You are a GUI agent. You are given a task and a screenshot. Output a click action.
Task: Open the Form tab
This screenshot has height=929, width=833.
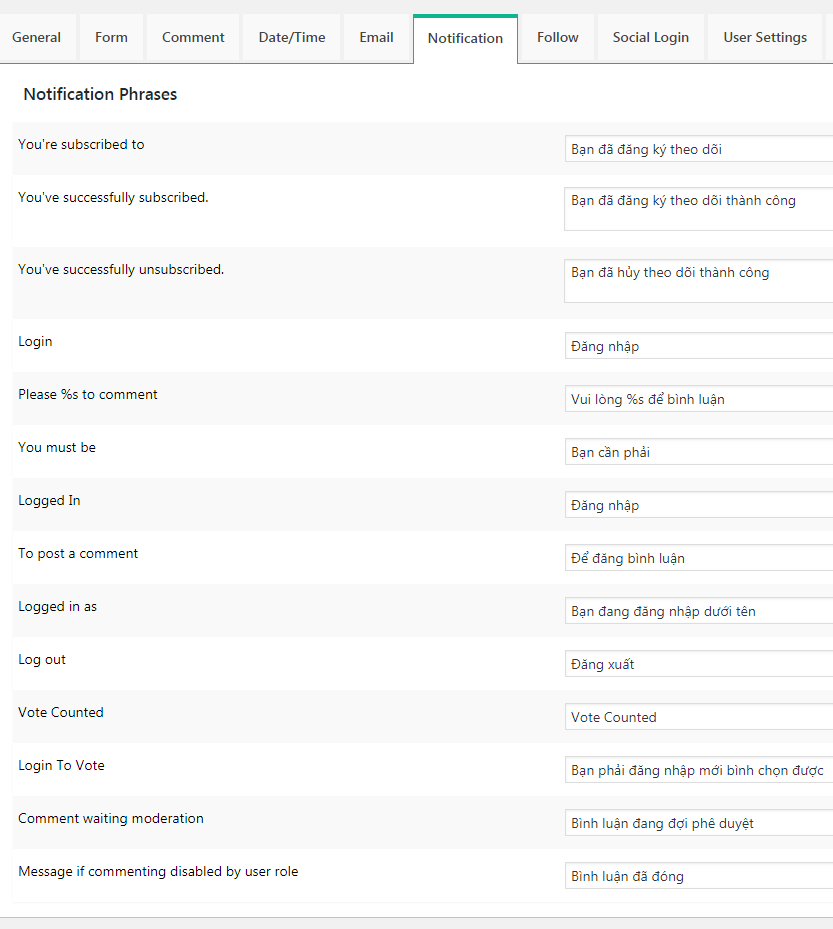(111, 37)
